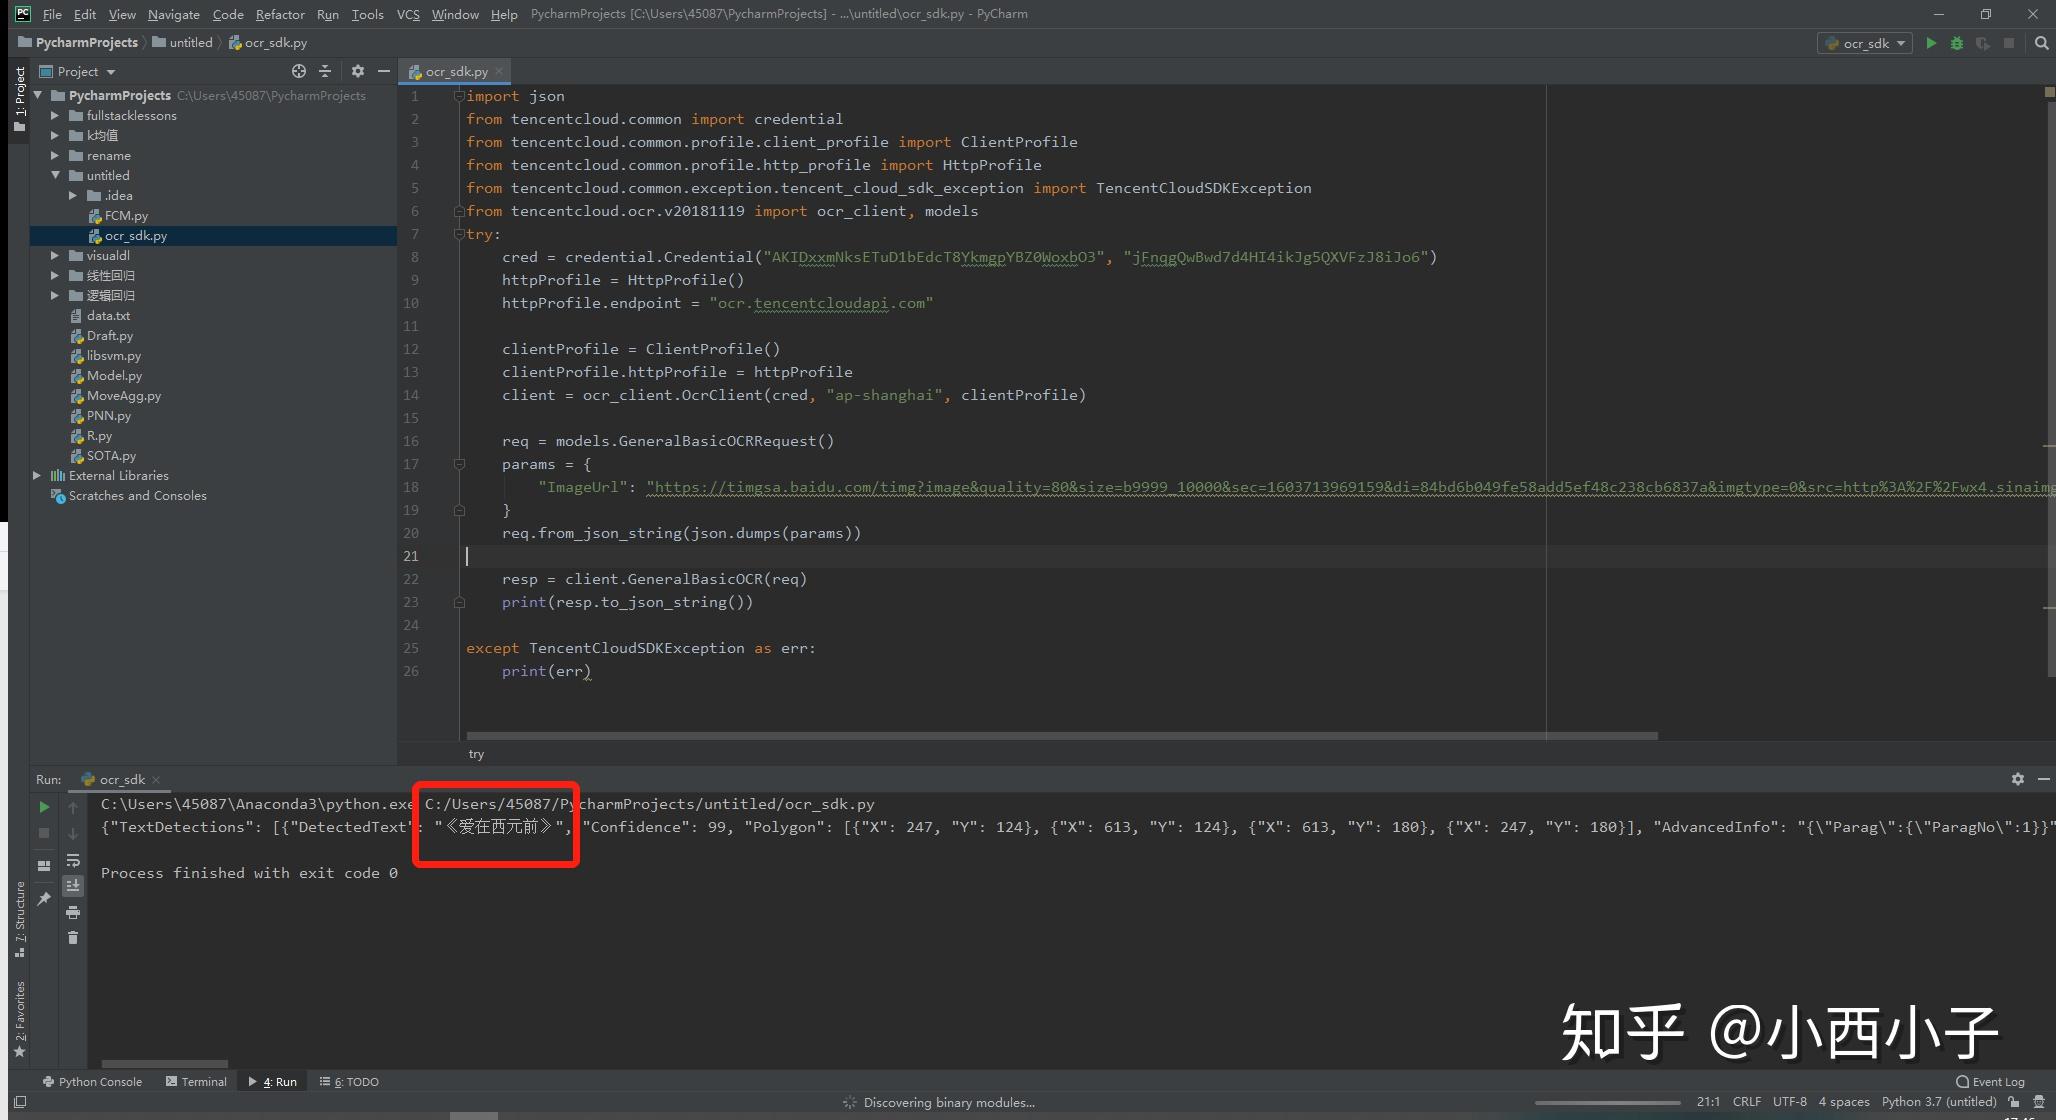This screenshot has height=1120, width=2056.
Task: Pin the Run tab with the pin icon
Action: pos(44,899)
